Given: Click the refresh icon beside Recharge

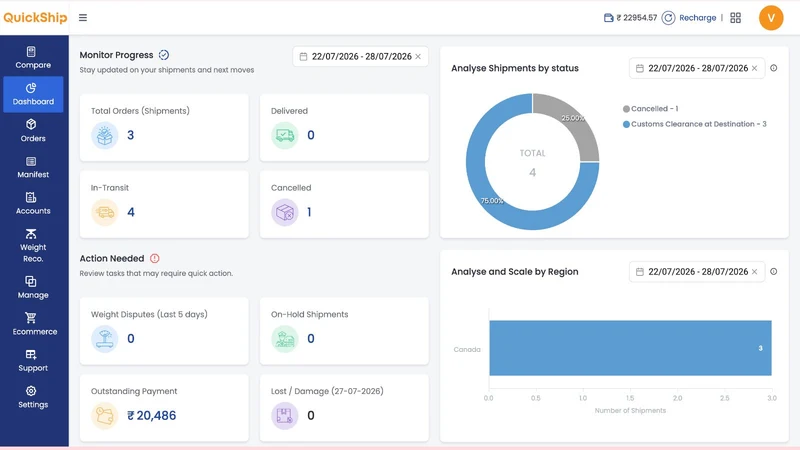Looking at the screenshot, I should click(668, 18).
